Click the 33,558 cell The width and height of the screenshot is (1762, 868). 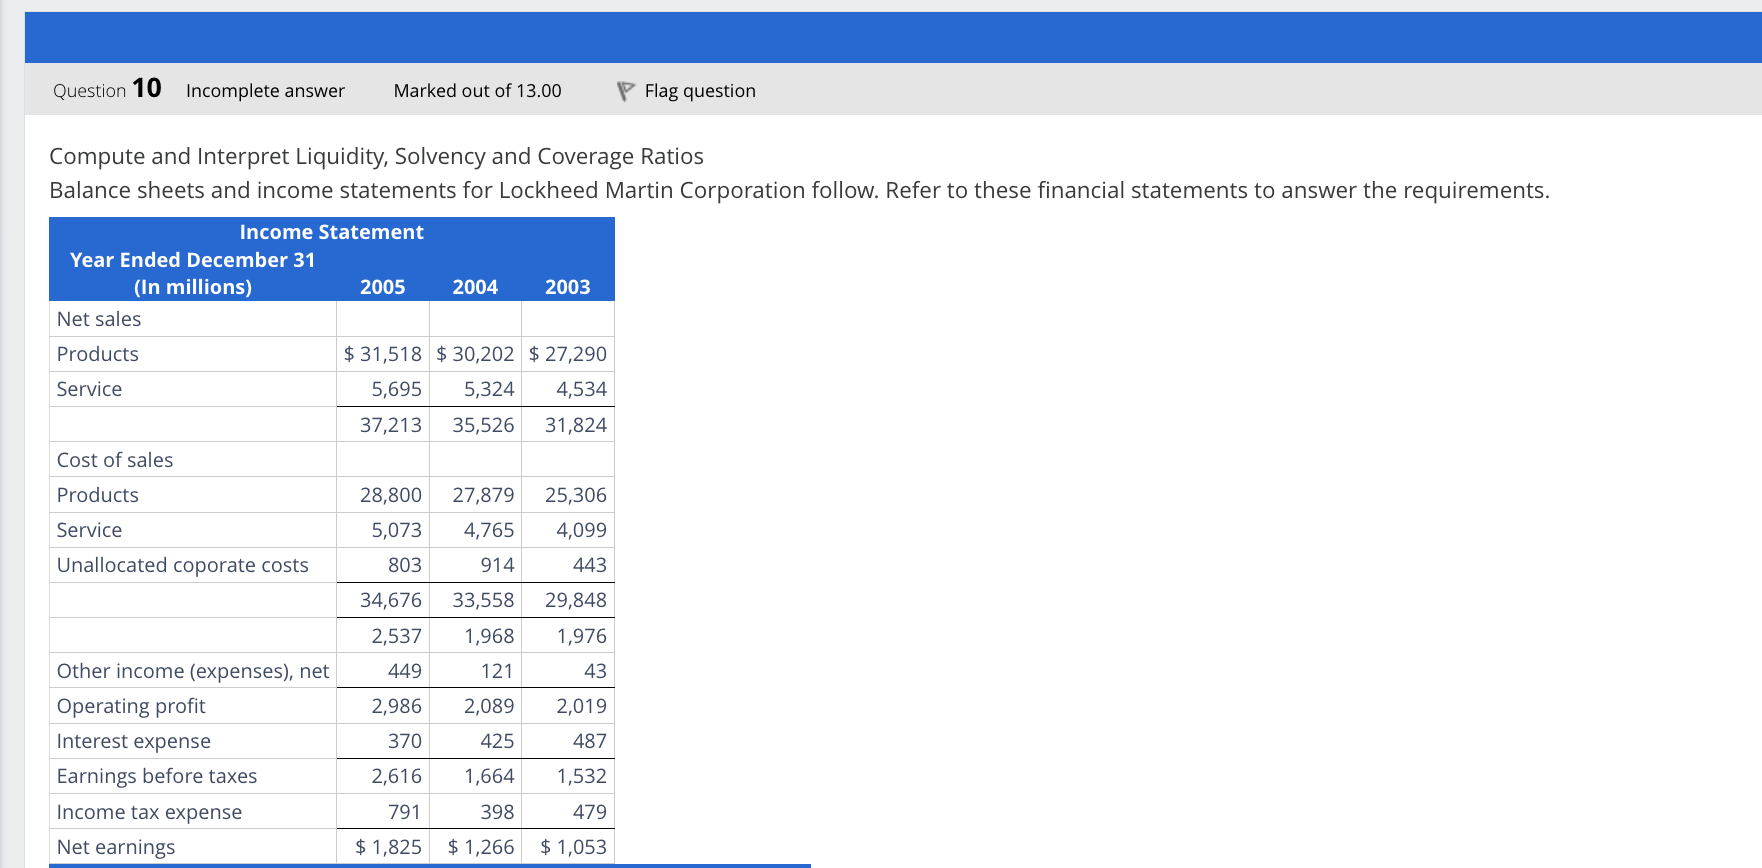(x=475, y=600)
